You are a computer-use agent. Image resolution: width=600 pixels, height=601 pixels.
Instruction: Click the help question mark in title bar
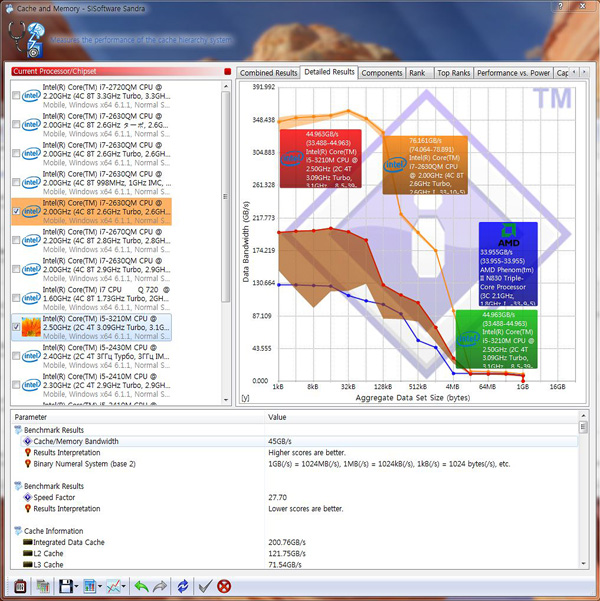(560, 6)
